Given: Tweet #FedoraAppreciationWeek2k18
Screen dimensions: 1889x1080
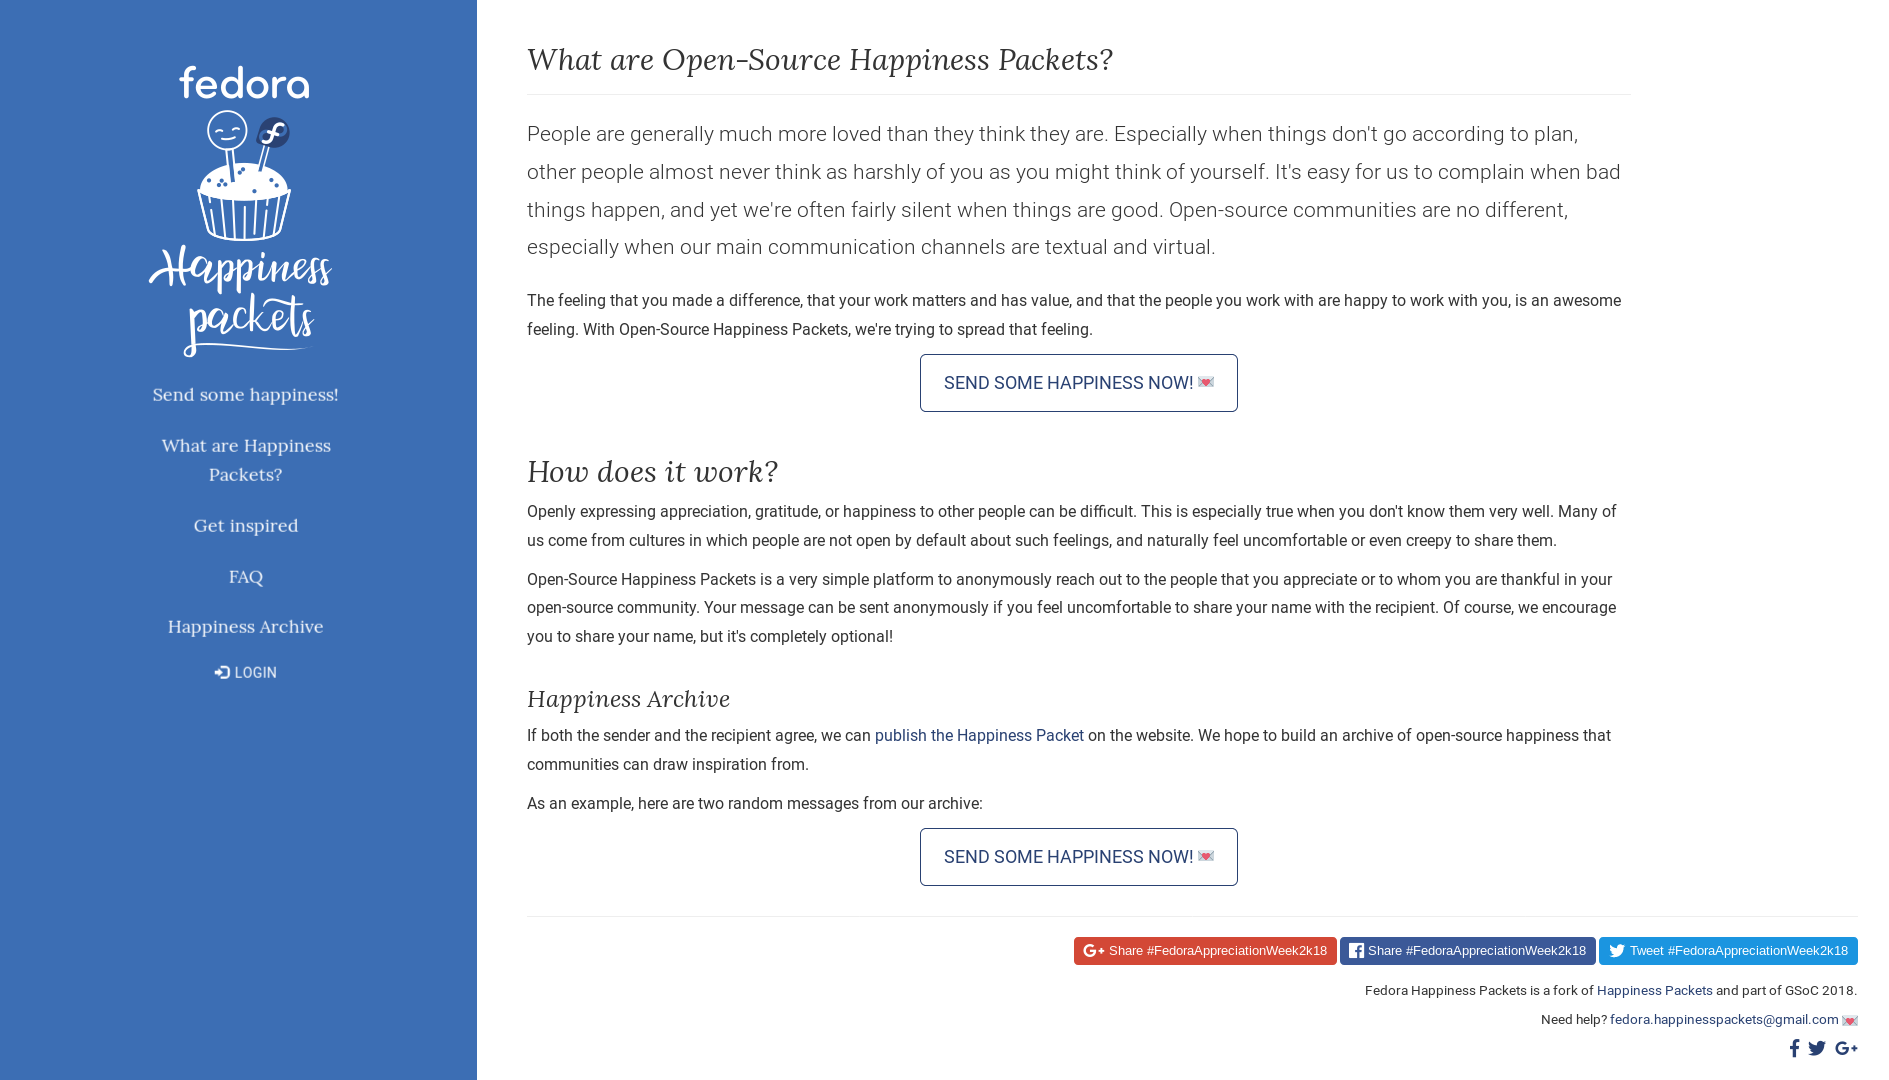Looking at the screenshot, I should coord(1728,951).
